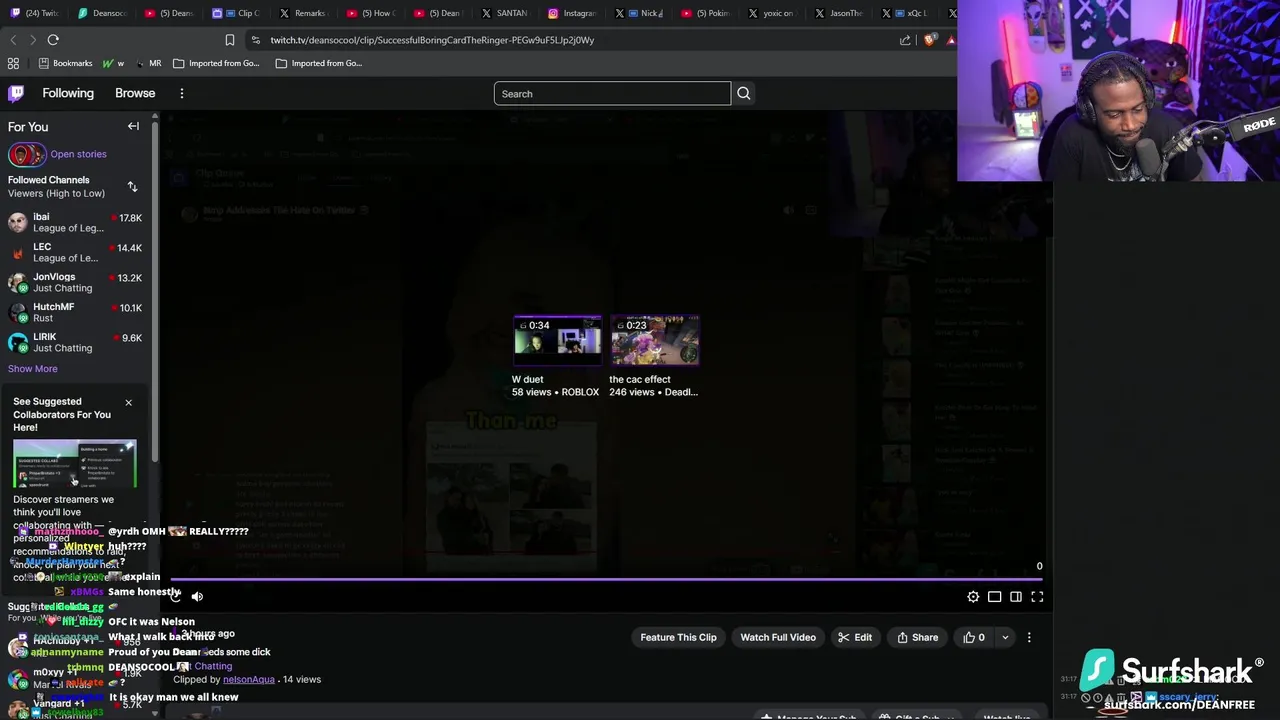Image resolution: width=1280 pixels, height=720 pixels.
Task: Open clip player settings gear
Action: point(973,597)
